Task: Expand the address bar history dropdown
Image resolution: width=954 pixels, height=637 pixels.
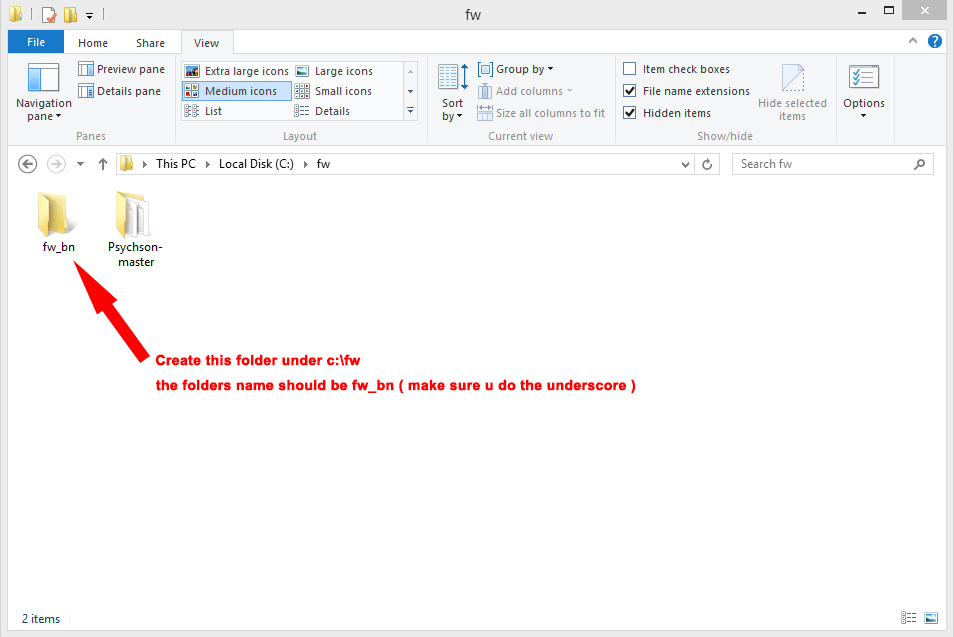Action: 685,164
